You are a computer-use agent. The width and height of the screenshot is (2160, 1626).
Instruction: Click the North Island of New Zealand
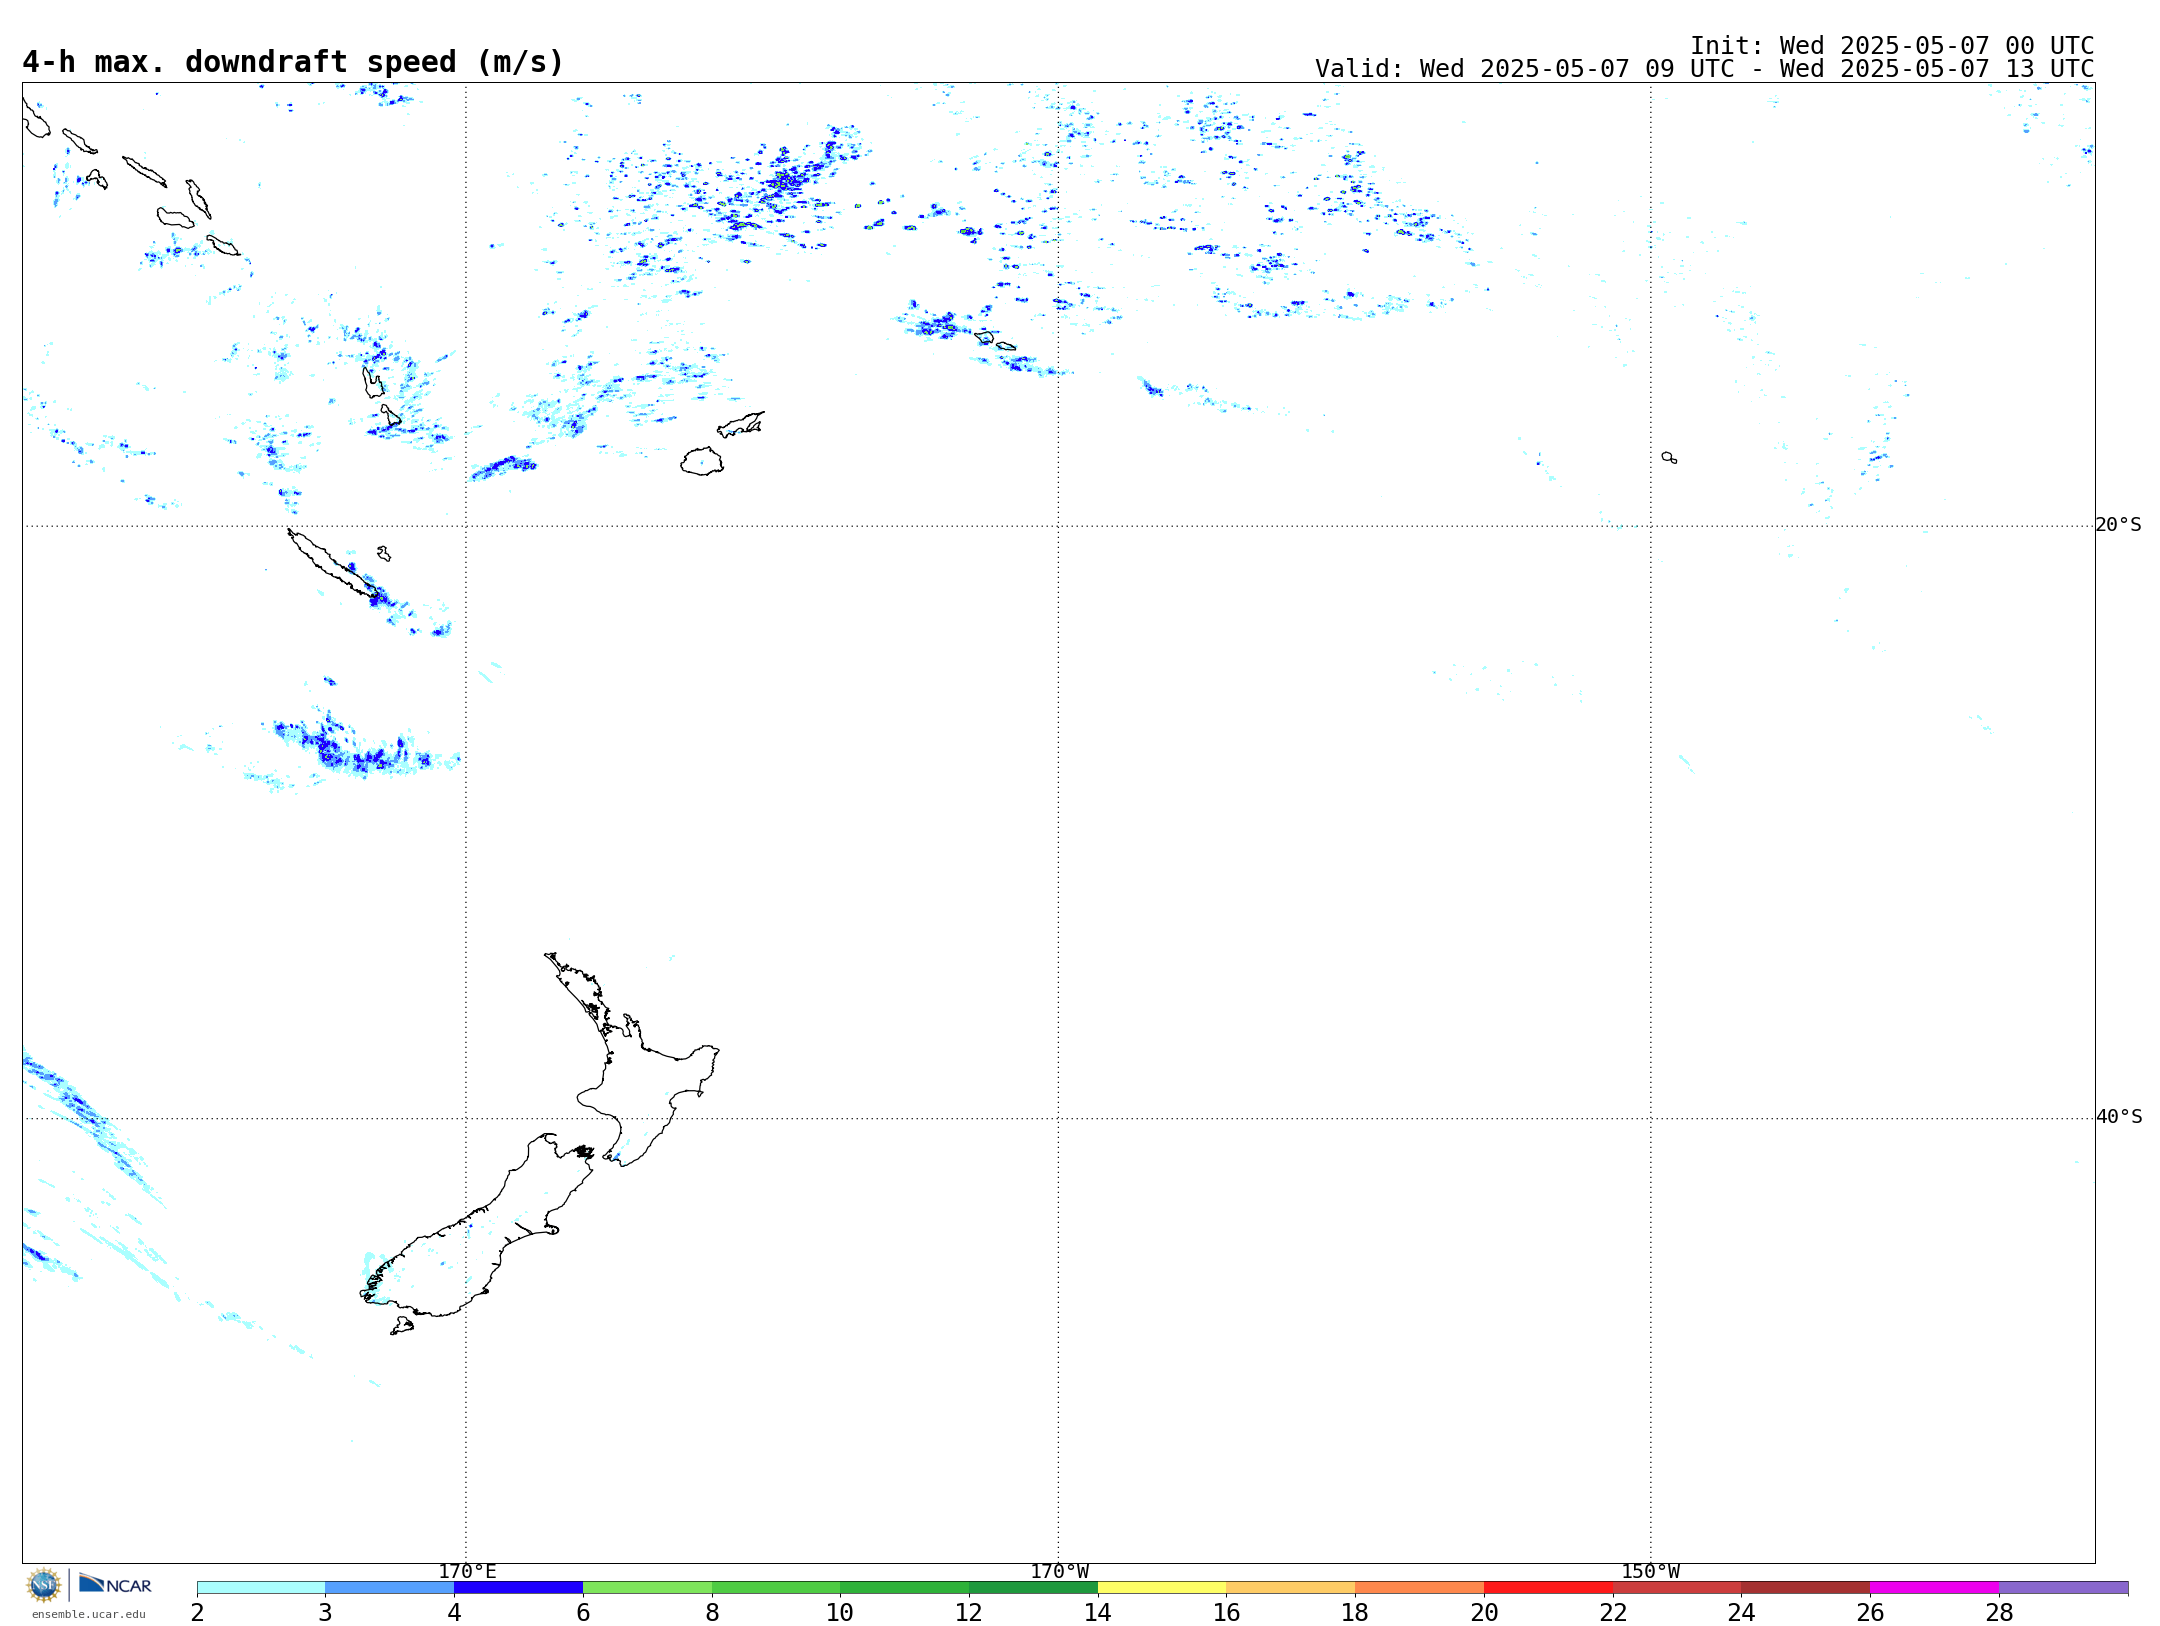[640, 1085]
